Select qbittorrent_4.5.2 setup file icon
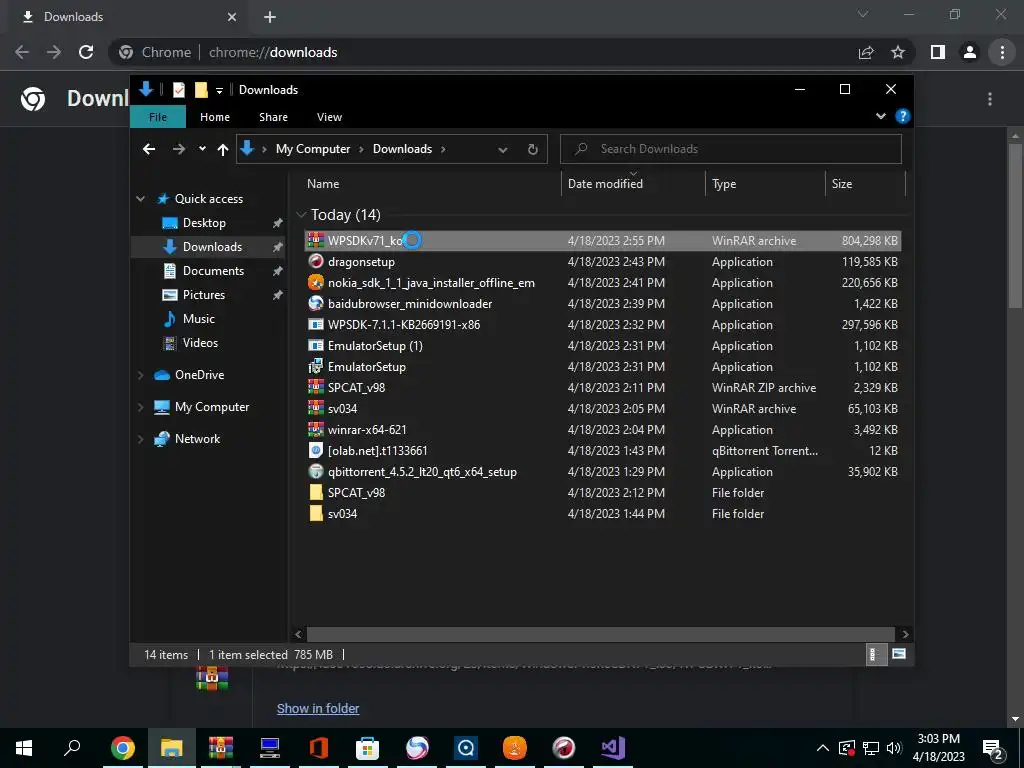The height and width of the screenshot is (768, 1024). click(316, 471)
